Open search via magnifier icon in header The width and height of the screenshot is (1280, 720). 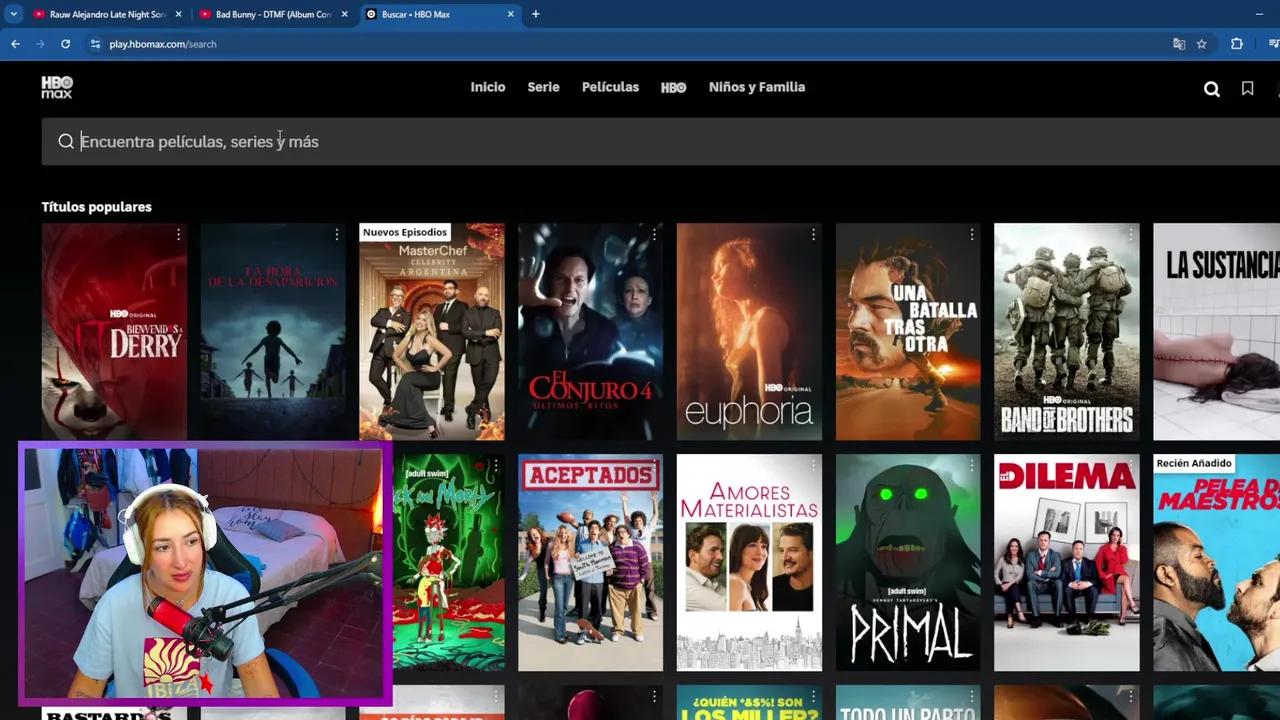click(x=1211, y=89)
